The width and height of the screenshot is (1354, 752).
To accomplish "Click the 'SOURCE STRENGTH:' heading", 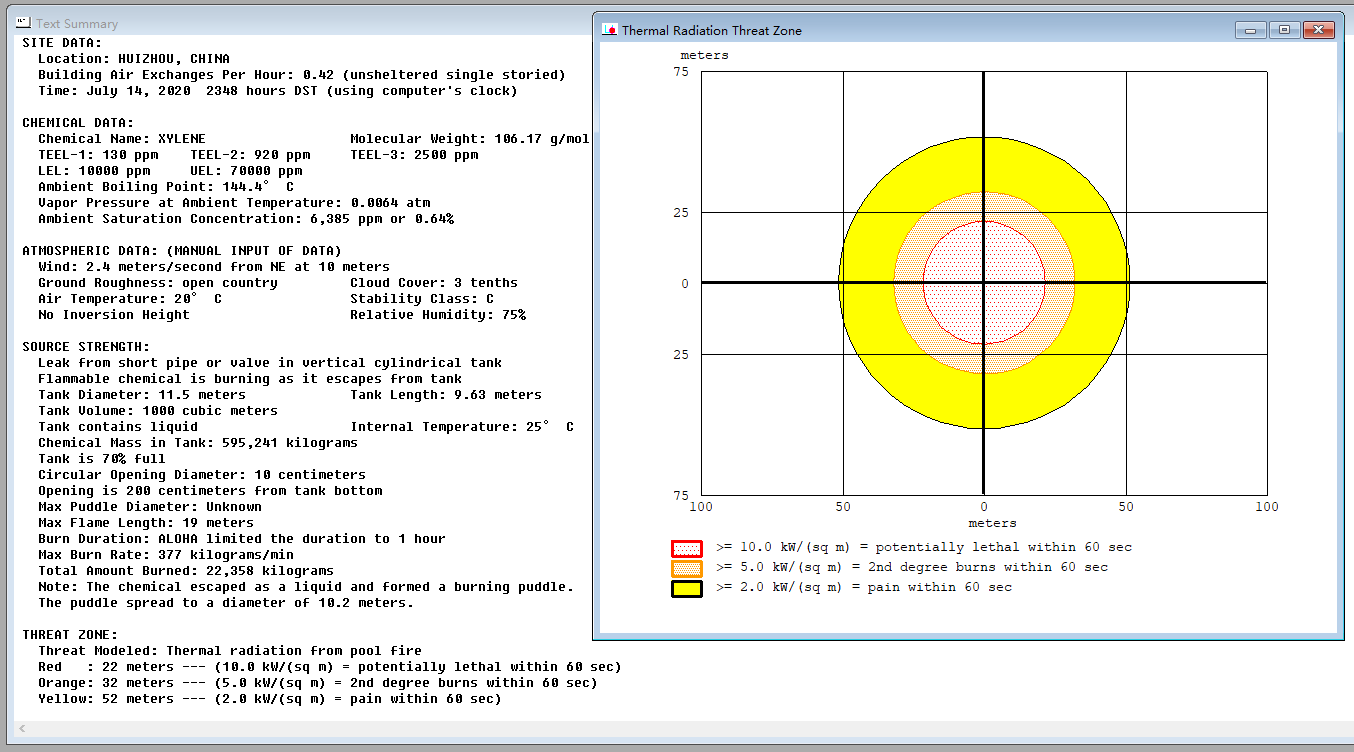I will coord(86,347).
